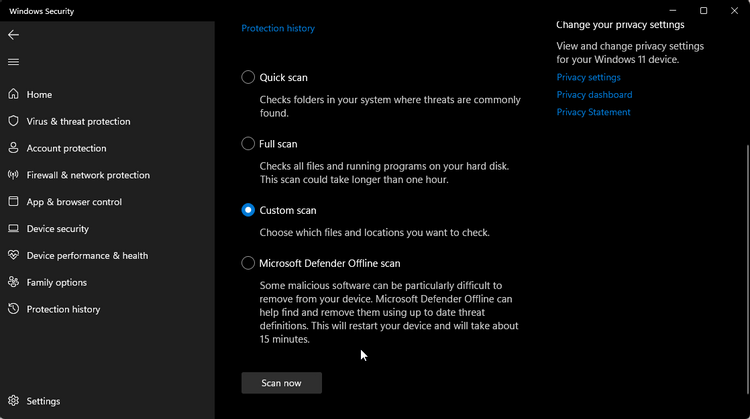
Task: Open Account protection page
Action: 66,148
